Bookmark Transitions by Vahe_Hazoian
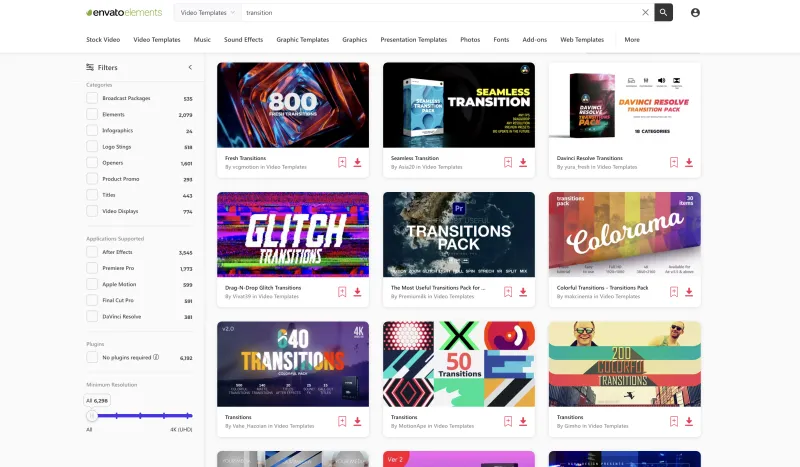Viewport: 800px width, 467px height. coord(342,422)
